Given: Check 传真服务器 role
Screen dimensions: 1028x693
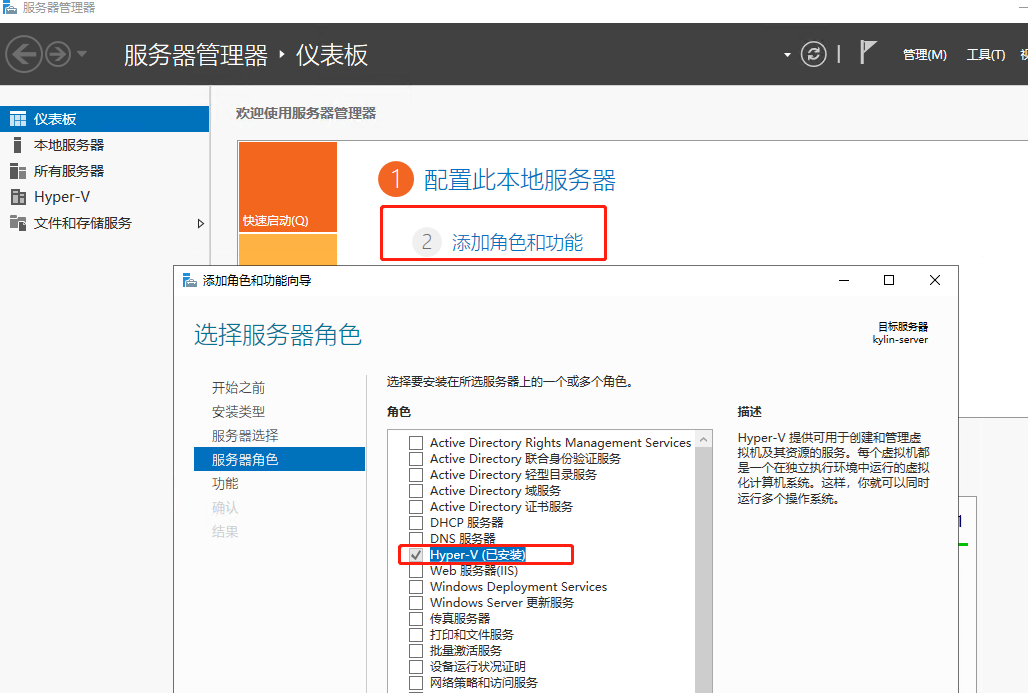Looking at the screenshot, I should click(416, 618).
